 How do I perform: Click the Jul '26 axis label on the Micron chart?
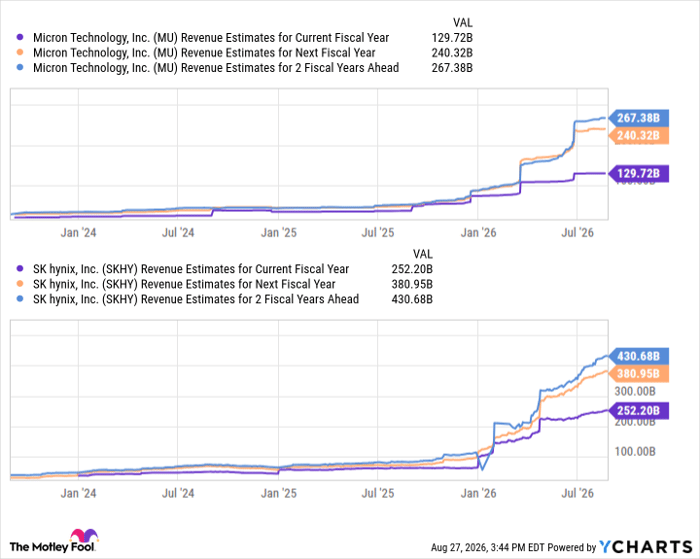click(x=577, y=233)
